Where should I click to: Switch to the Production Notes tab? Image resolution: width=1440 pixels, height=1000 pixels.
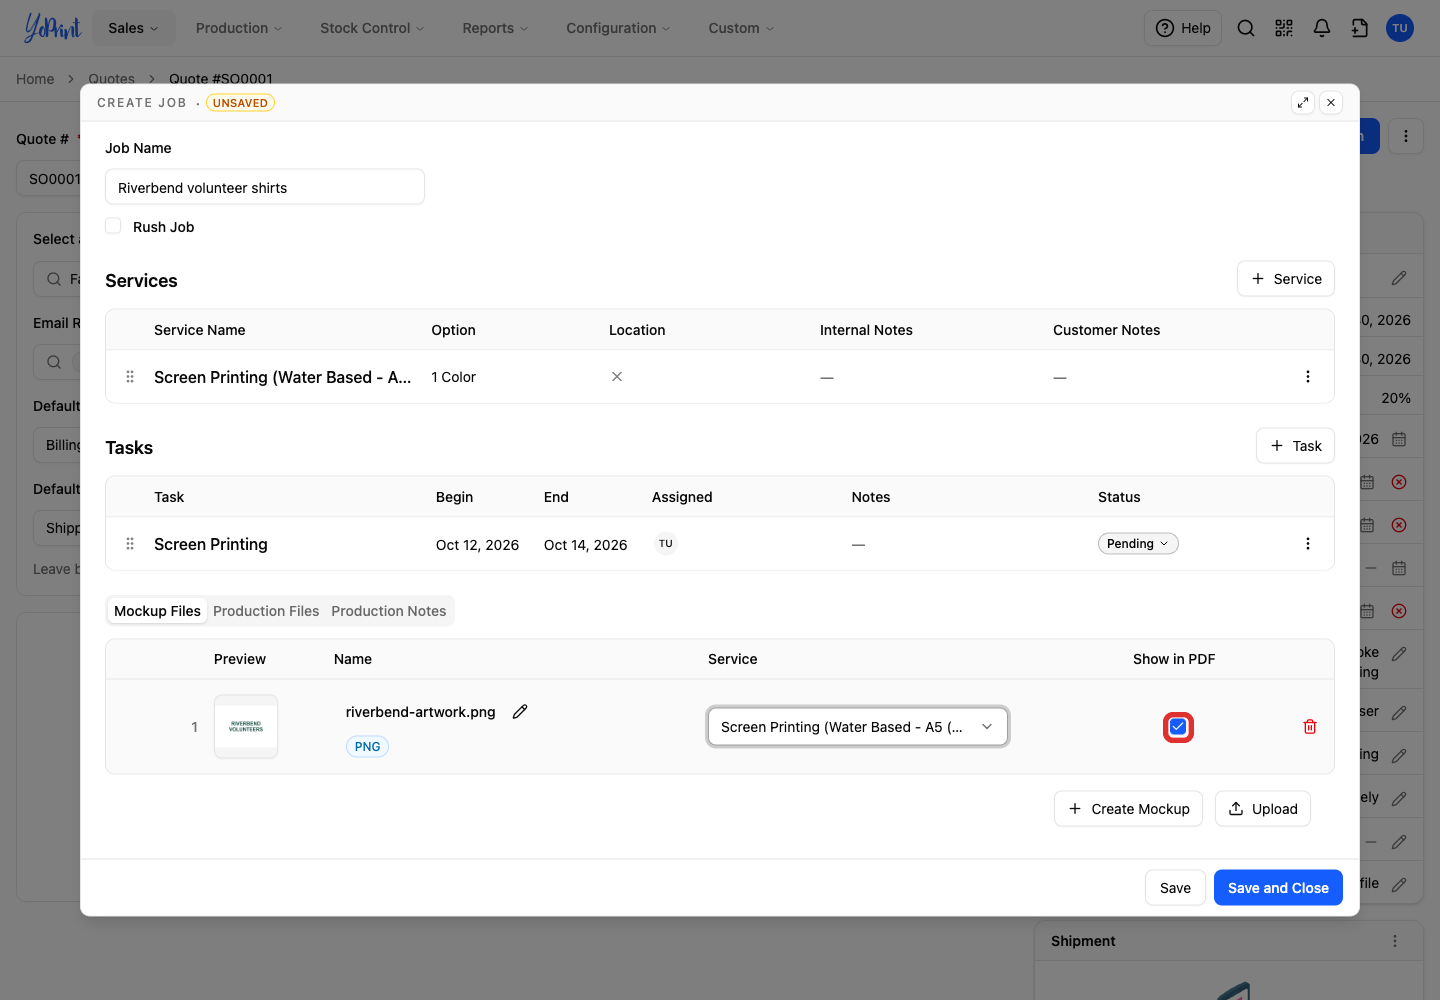pyautogui.click(x=389, y=611)
